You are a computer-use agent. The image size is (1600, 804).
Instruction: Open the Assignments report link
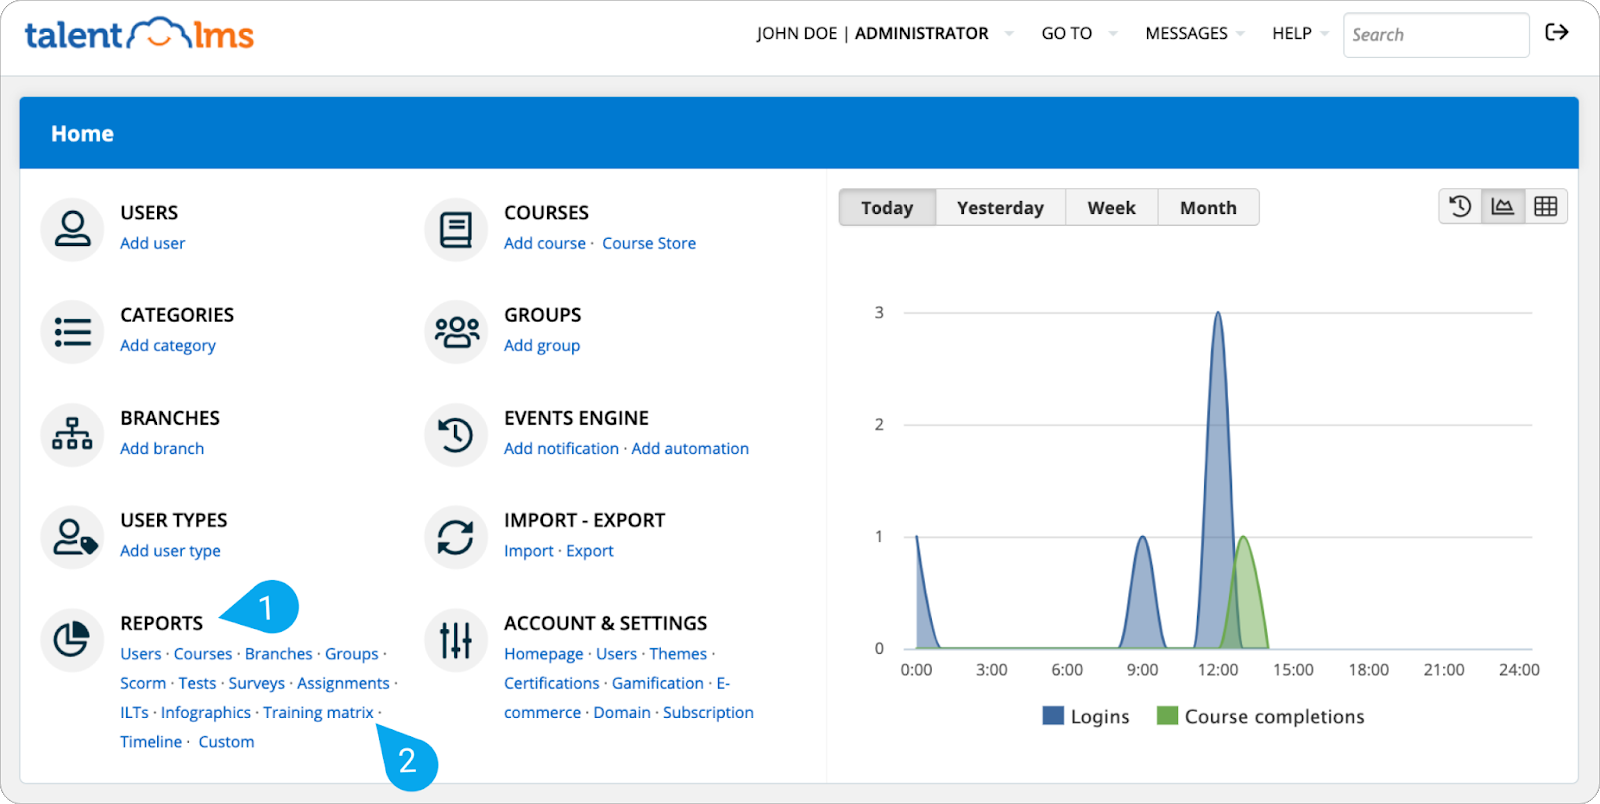click(x=343, y=683)
